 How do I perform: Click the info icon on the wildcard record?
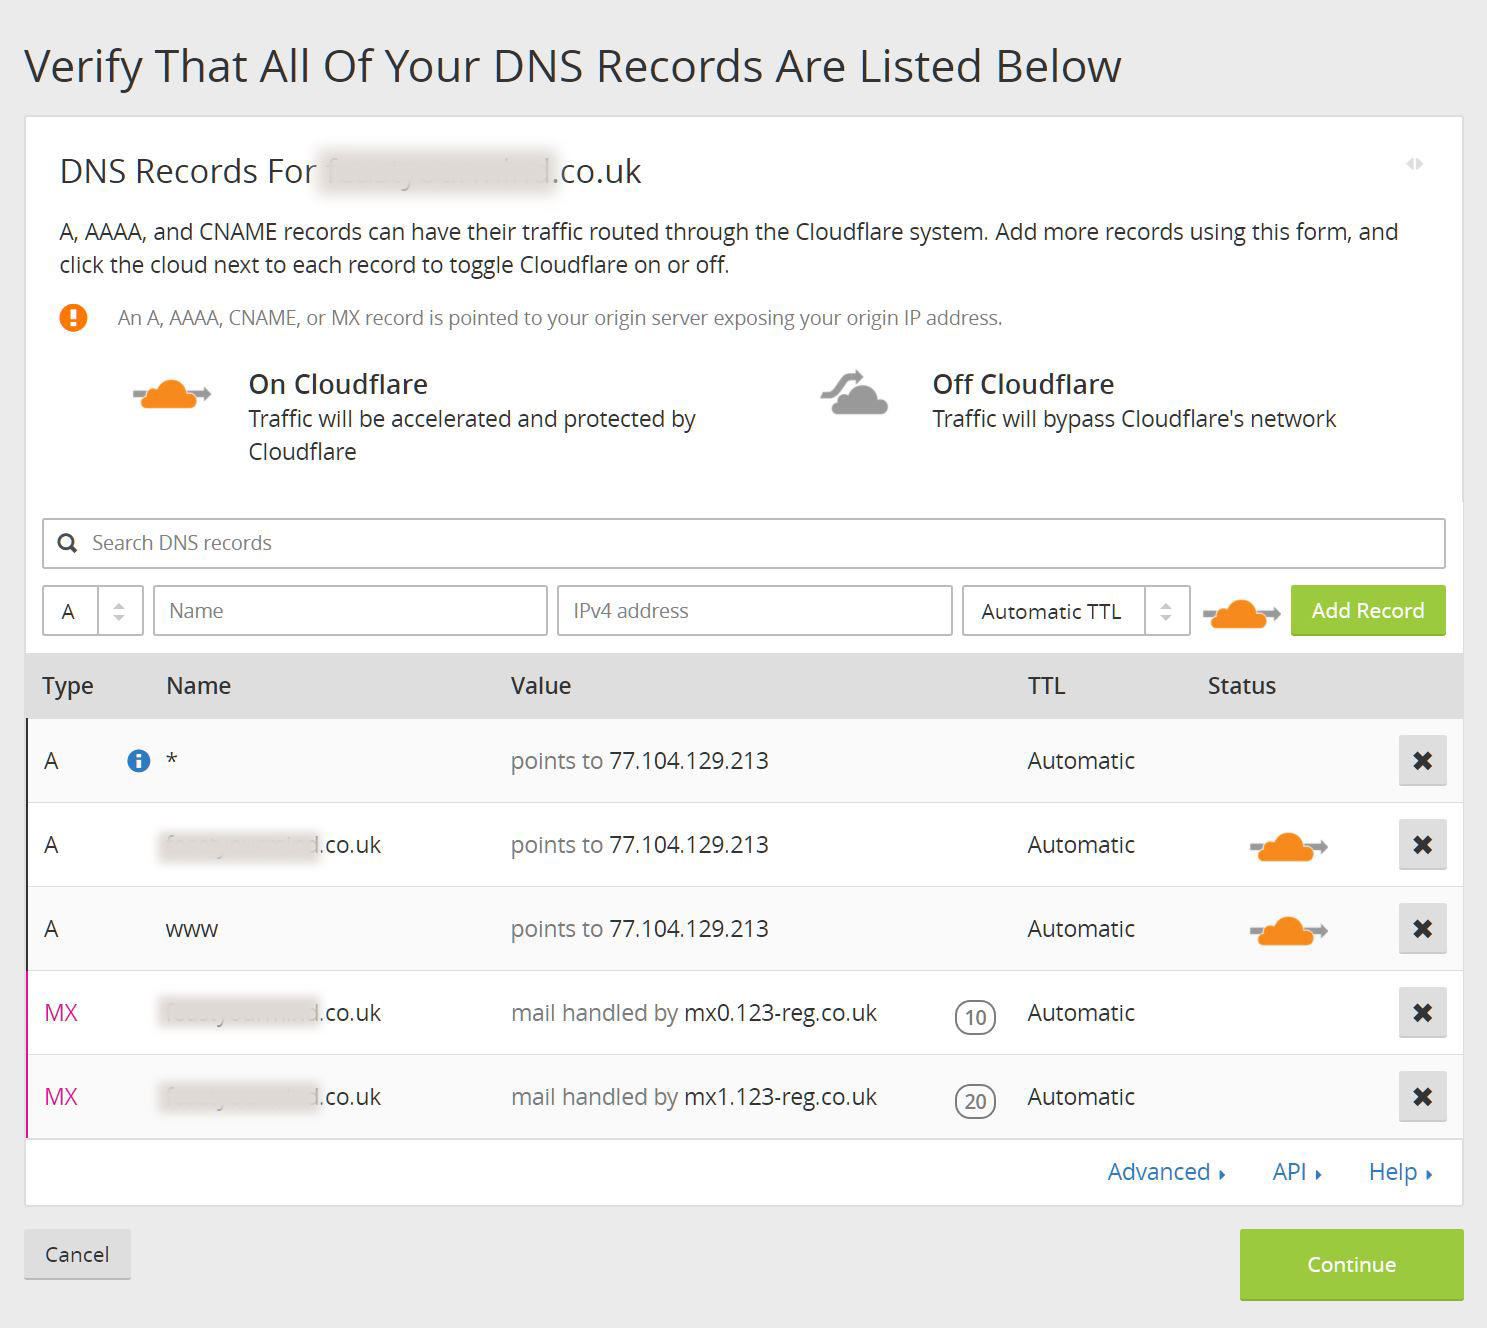click(x=138, y=761)
